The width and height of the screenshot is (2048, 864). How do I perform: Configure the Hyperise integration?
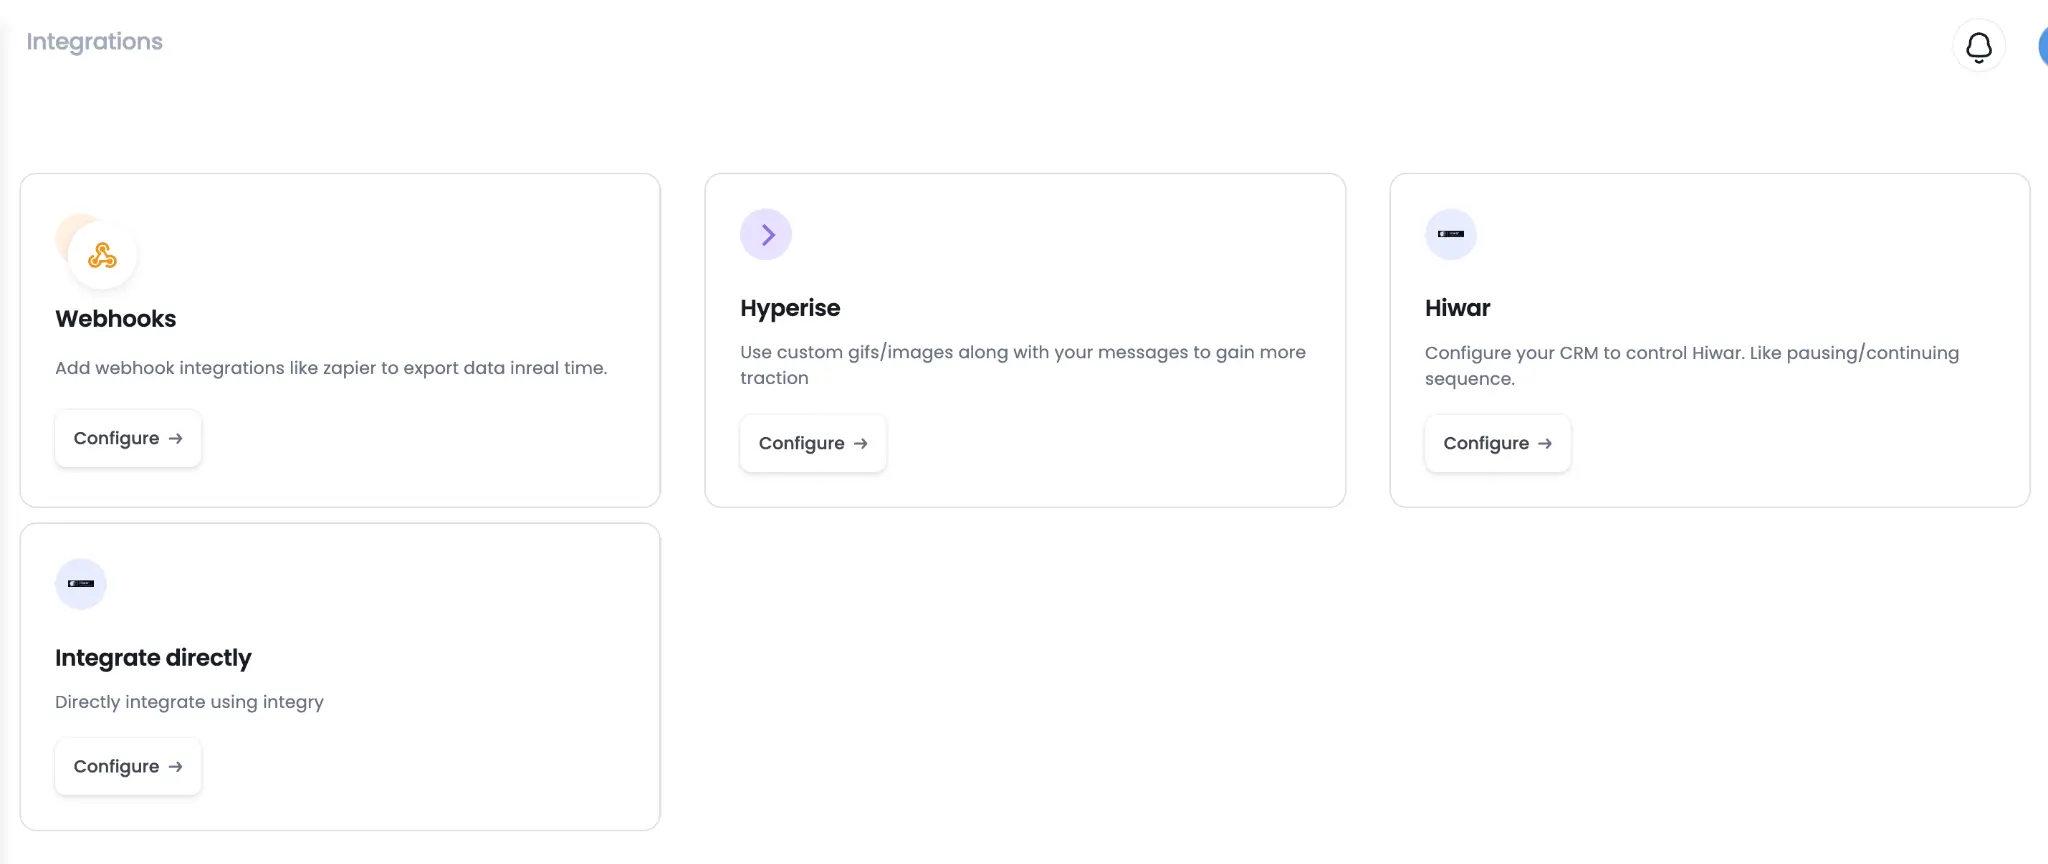pos(812,443)
